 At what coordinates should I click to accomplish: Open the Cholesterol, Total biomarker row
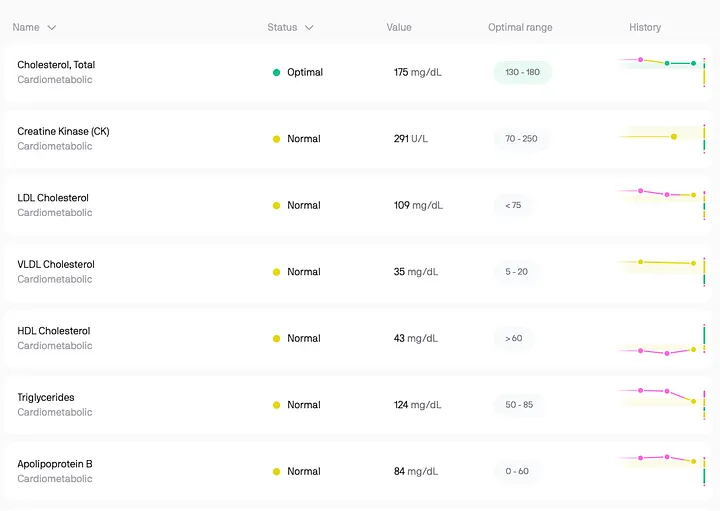[x=56, y=65]
